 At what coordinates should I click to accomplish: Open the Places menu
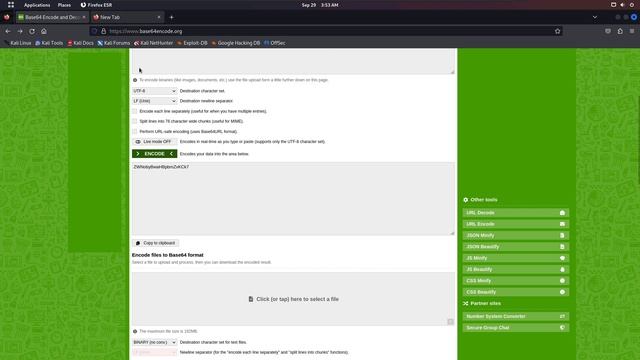tap(64, 5)
